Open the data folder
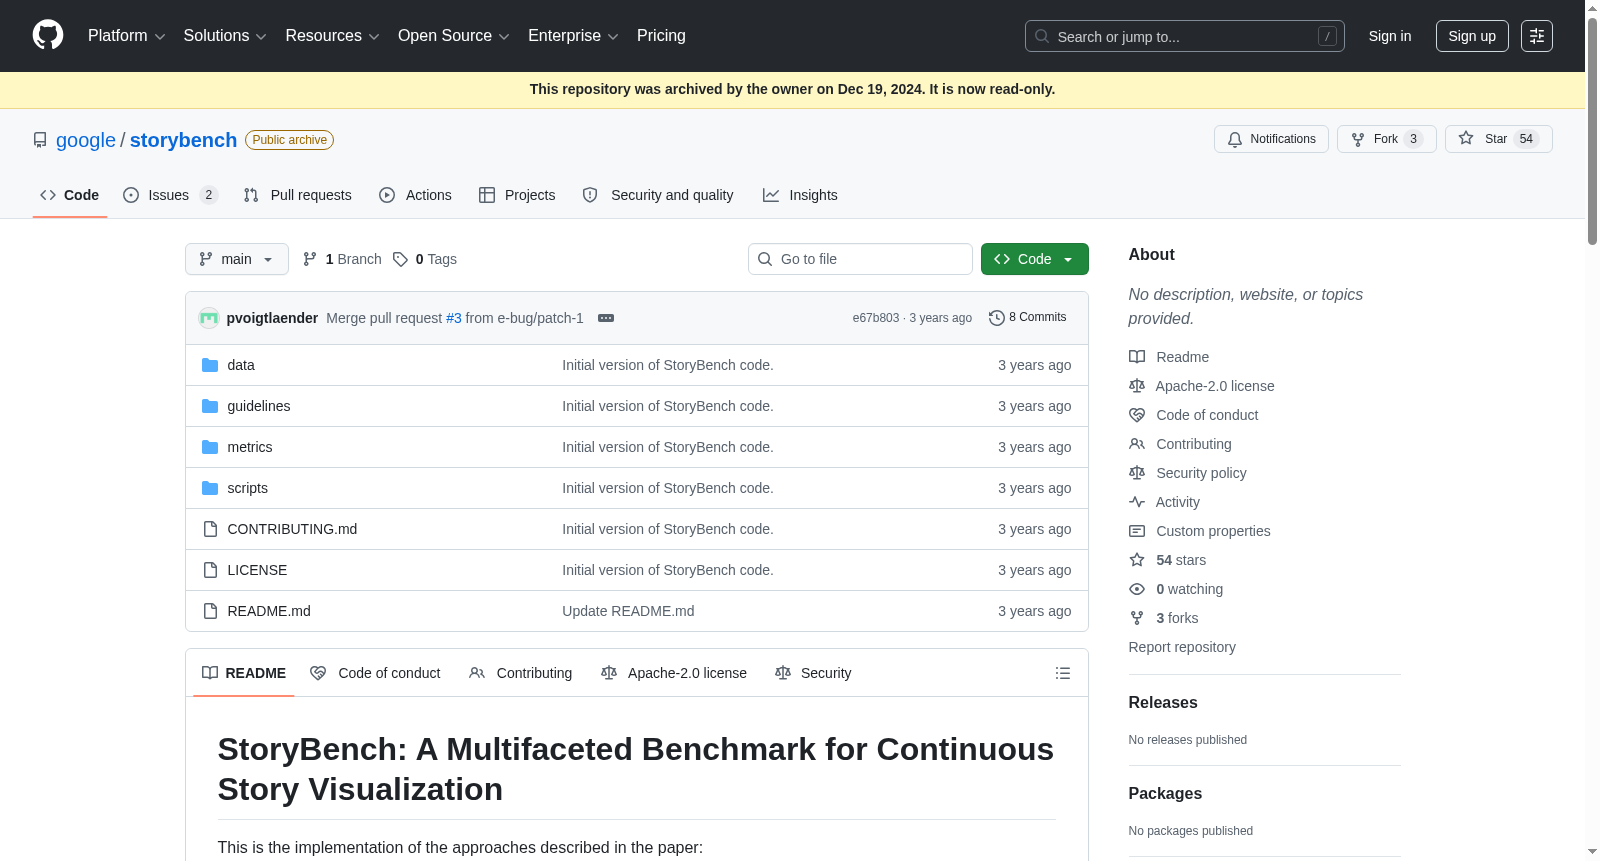 click(241, 365)
